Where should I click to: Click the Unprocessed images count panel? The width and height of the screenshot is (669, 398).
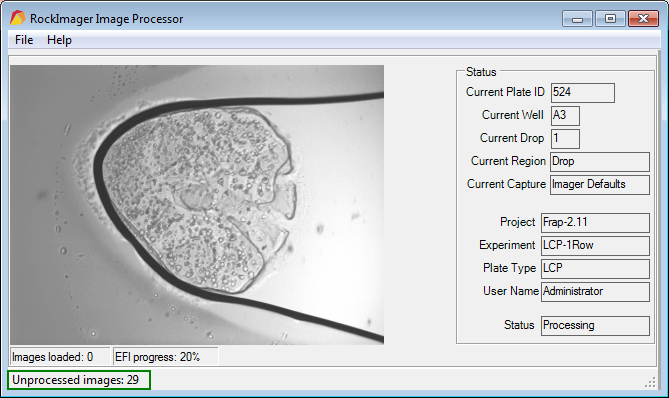coord(79,380)
